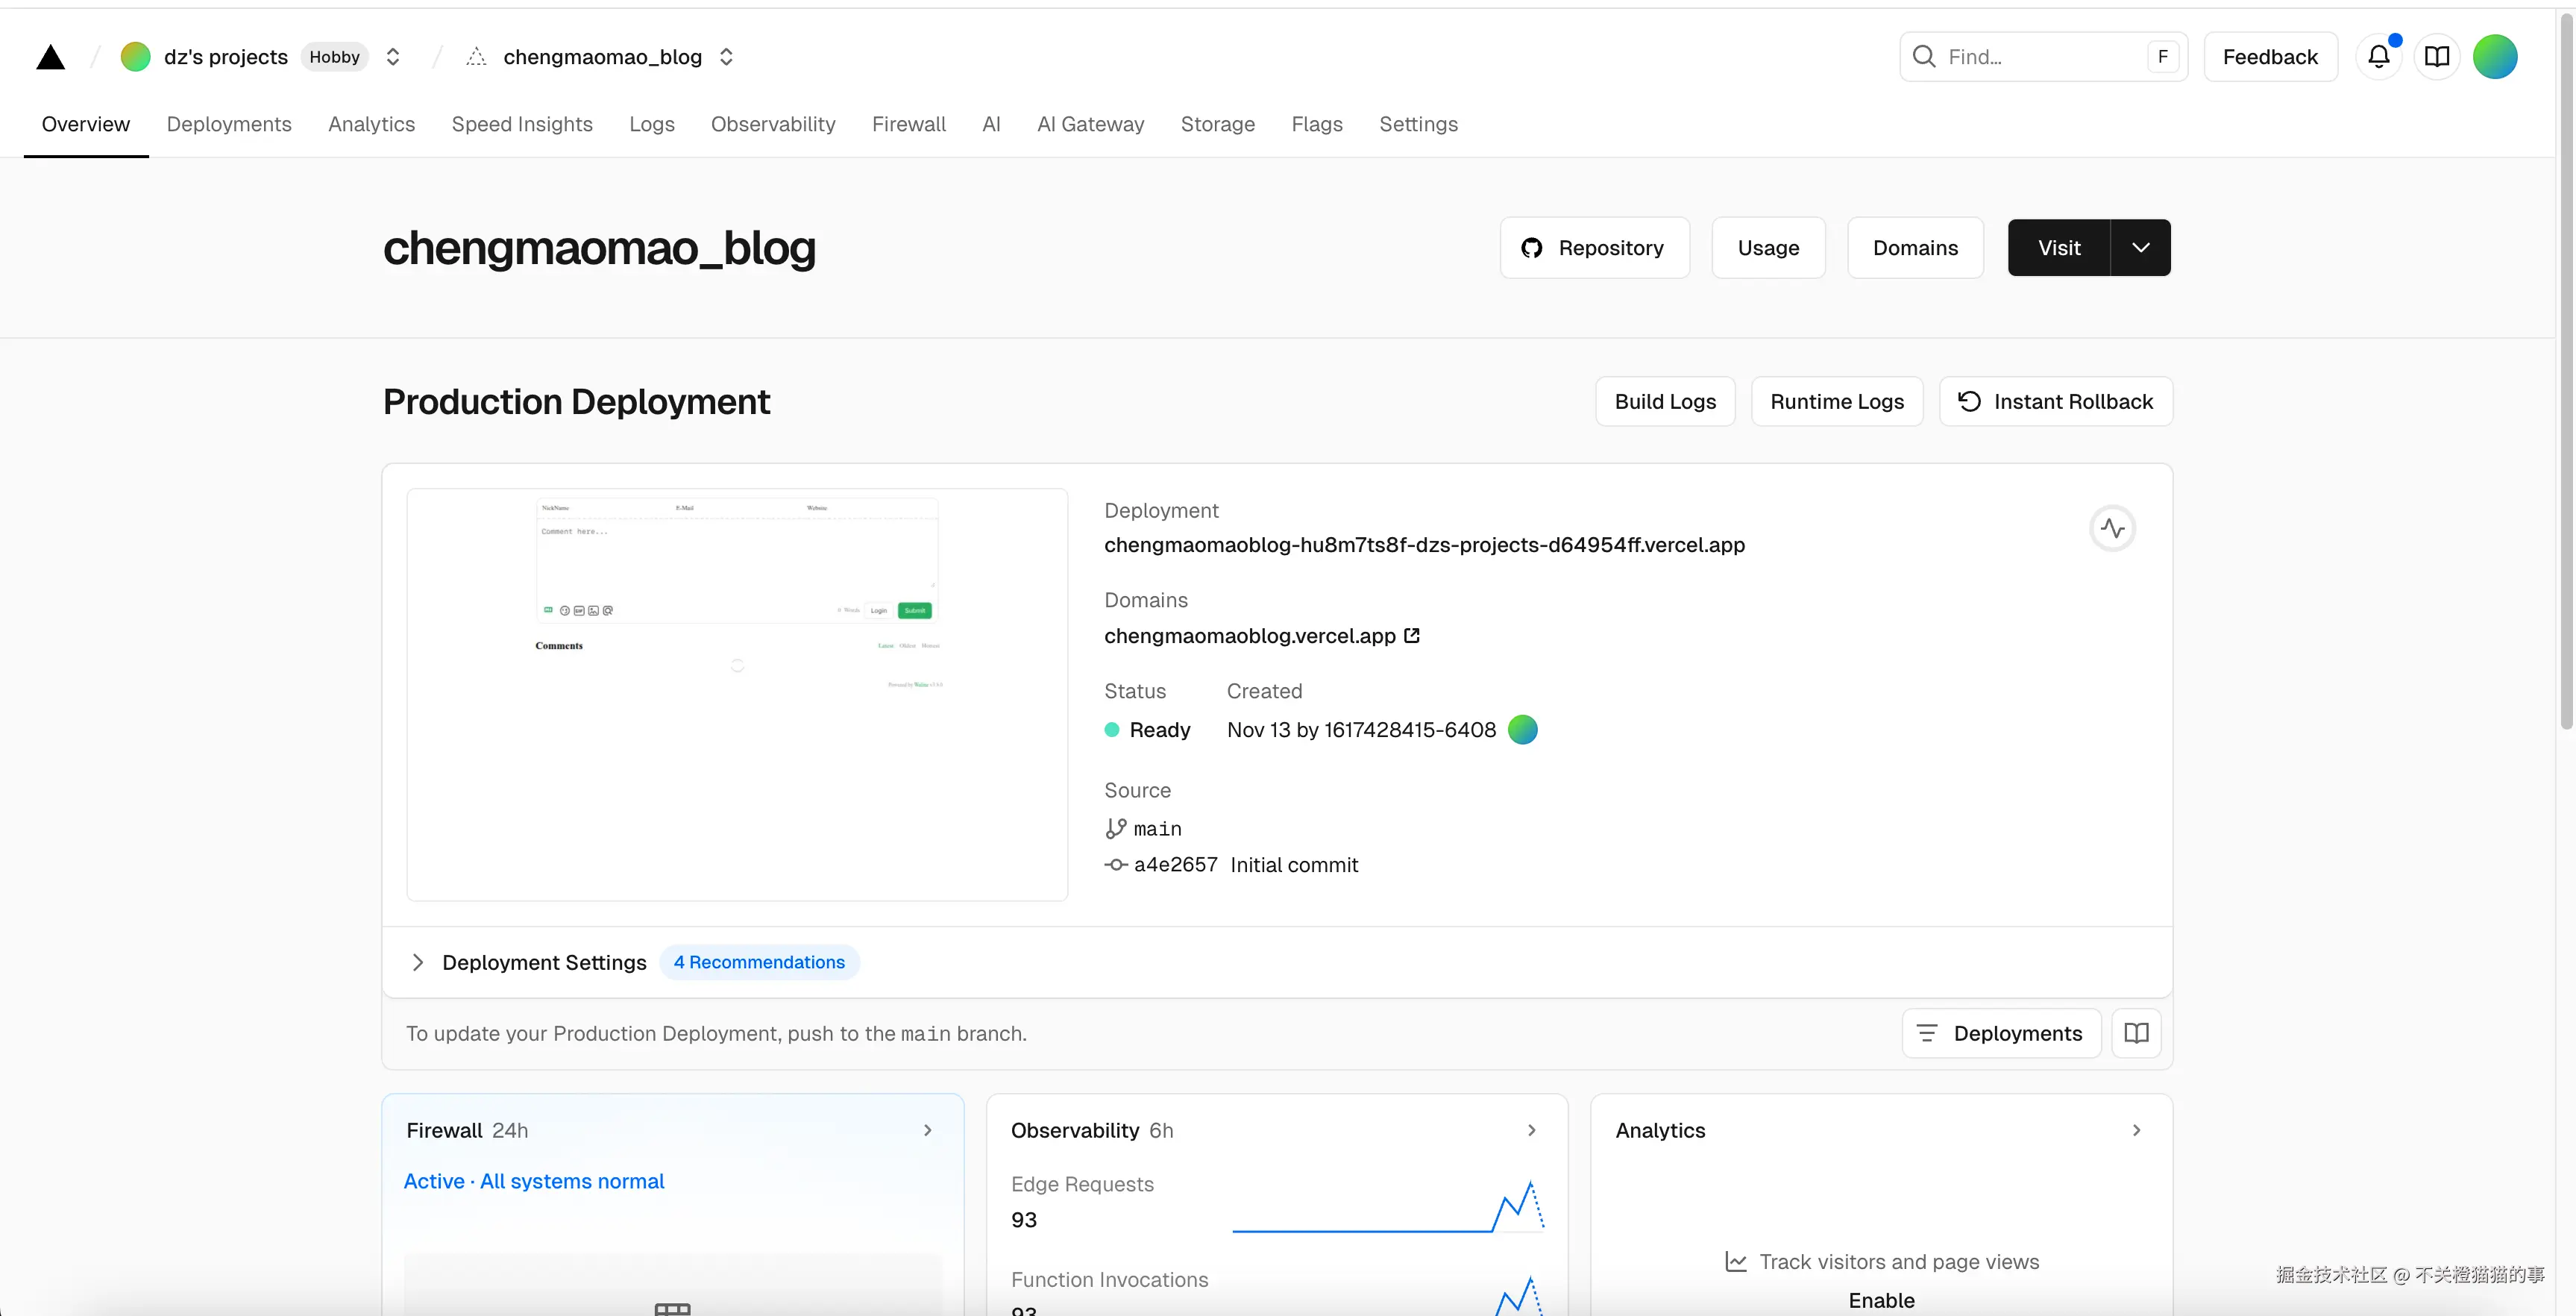Open the user avatar menu
Viewport: 2576px width, 1316px height.
2495,57
